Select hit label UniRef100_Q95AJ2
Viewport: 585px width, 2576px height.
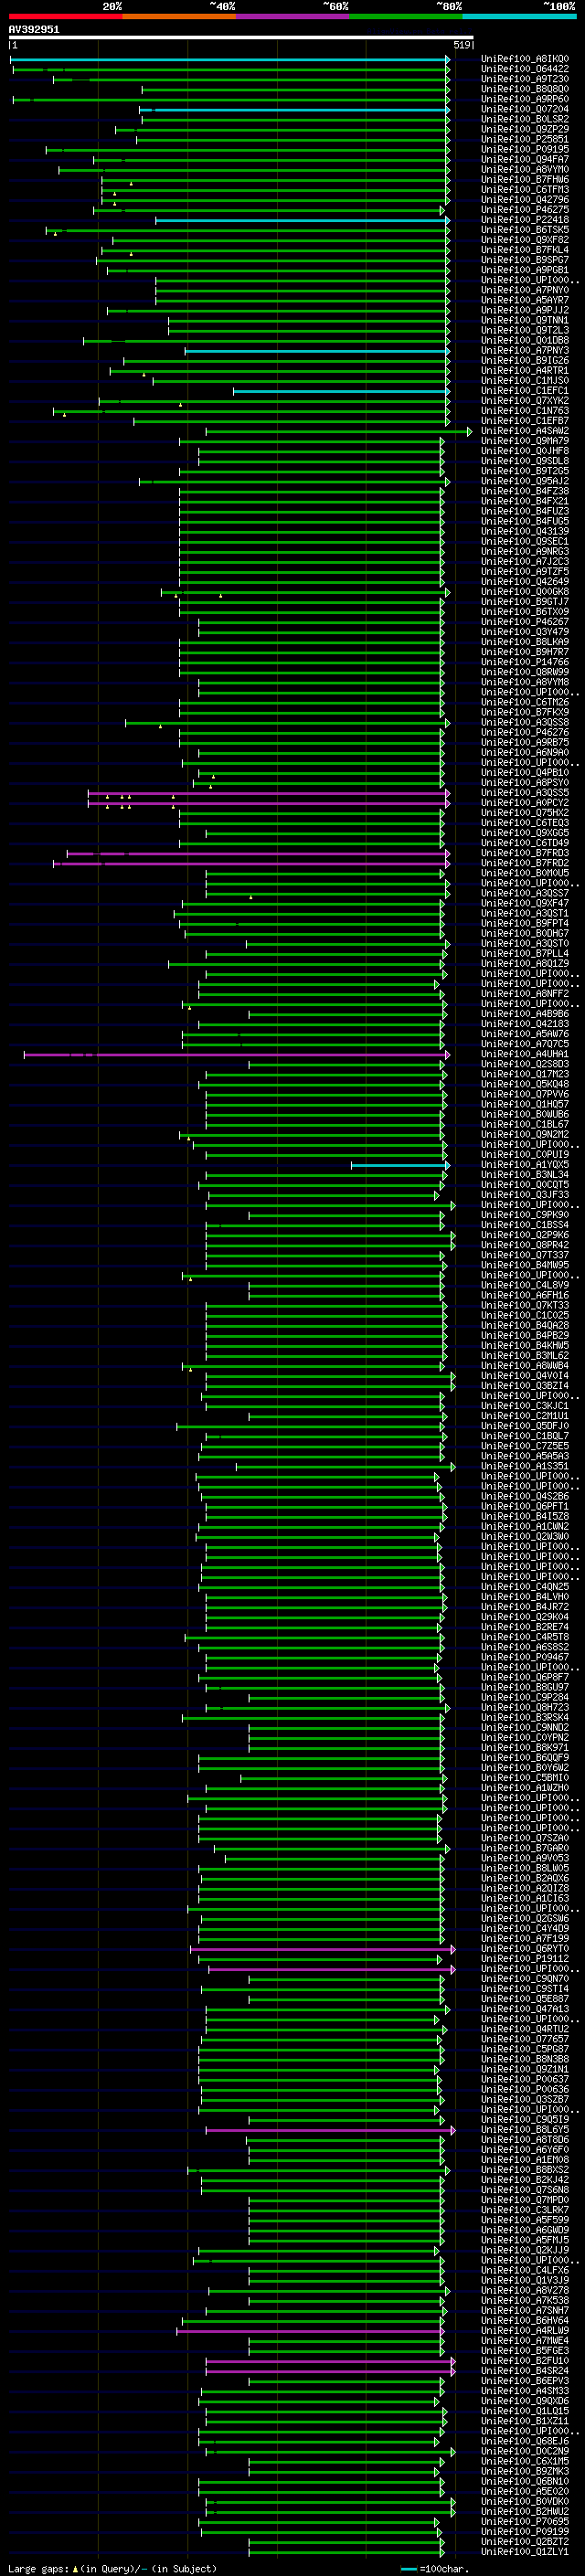pos(525,481)
